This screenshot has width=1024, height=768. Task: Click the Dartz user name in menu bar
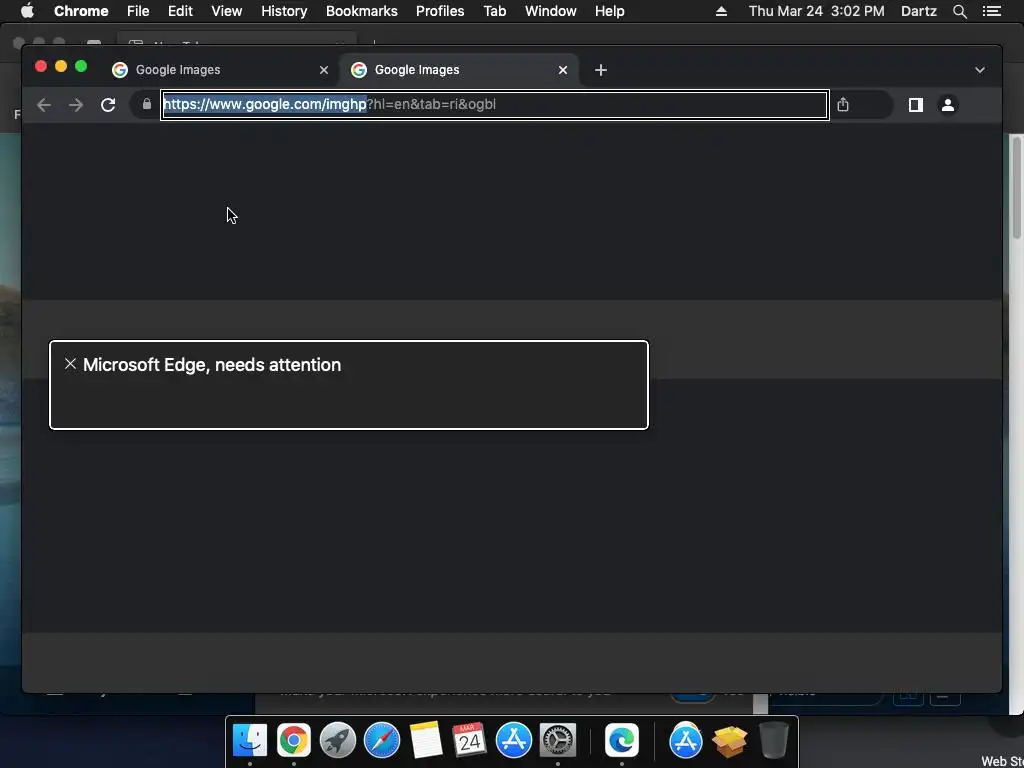pos(919,11)
